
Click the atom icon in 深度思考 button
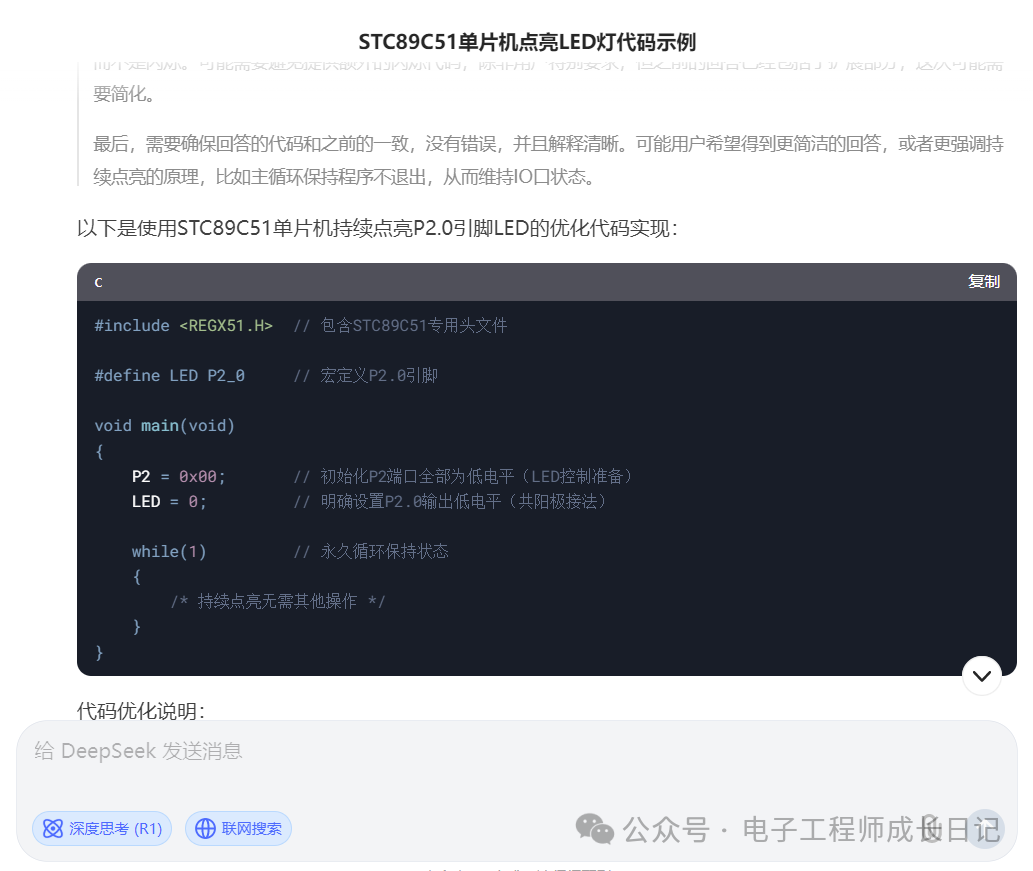53,828
